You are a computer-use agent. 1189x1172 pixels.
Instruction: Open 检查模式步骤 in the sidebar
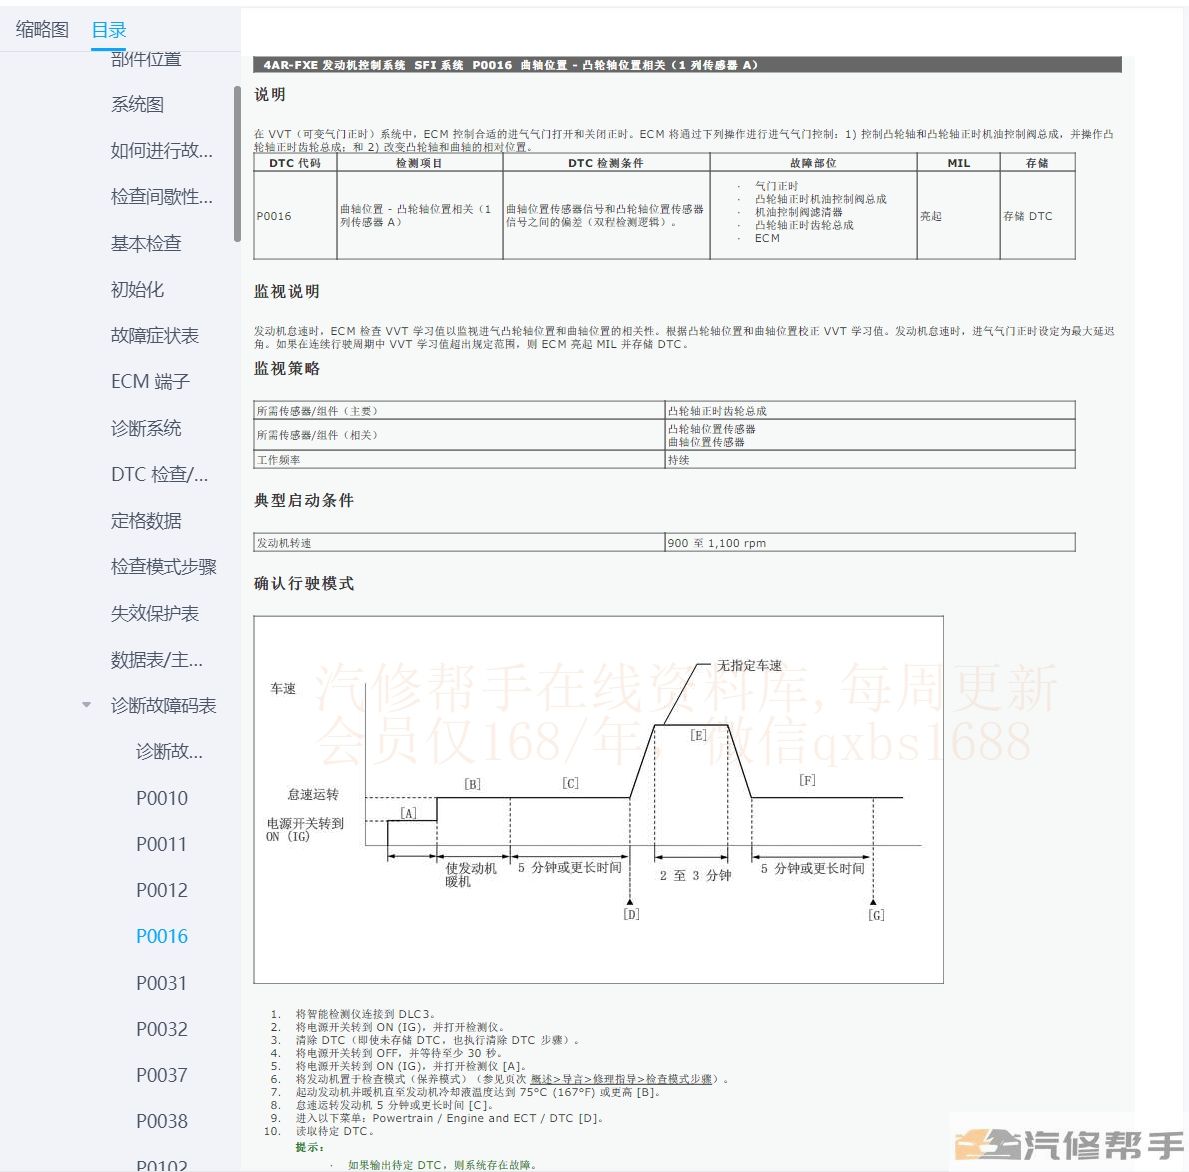tap(164, 567)
